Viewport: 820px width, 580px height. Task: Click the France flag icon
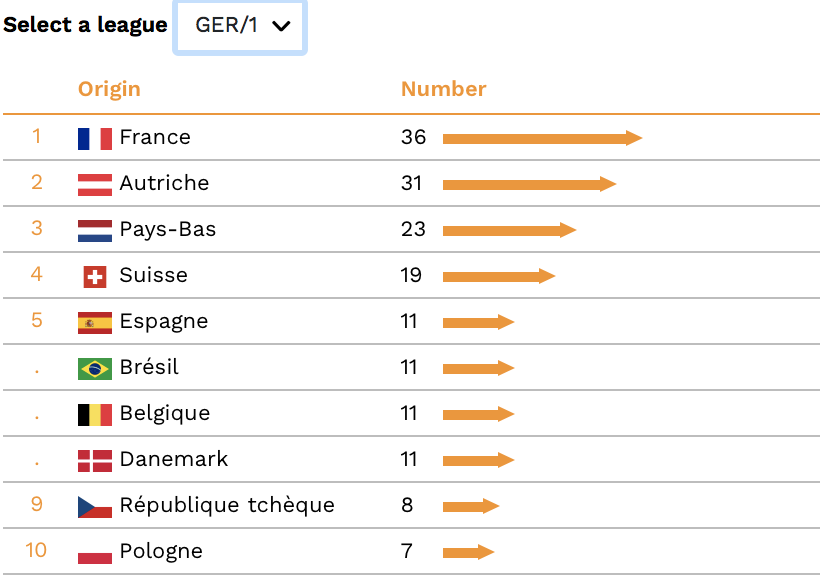[x=95, y=139]
